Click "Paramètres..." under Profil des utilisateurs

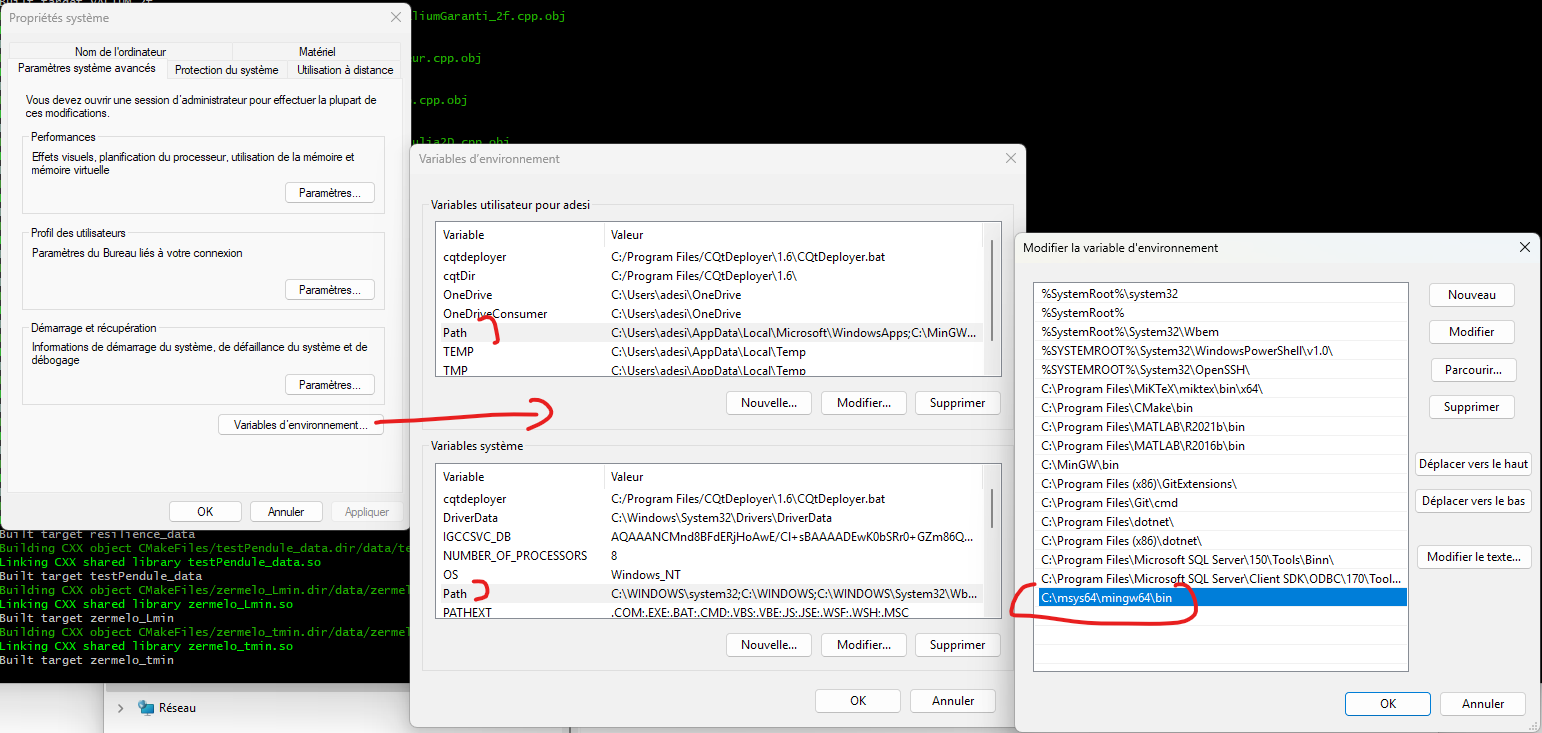[x=330, y=289]
